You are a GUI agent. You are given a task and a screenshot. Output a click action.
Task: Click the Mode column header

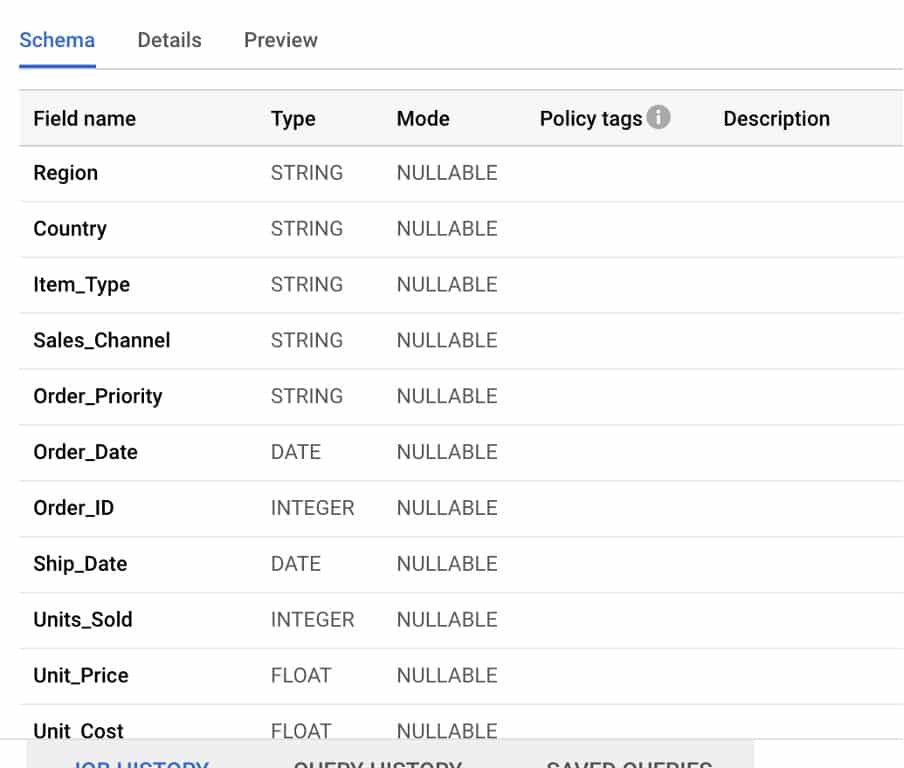[x=422, y=118]
